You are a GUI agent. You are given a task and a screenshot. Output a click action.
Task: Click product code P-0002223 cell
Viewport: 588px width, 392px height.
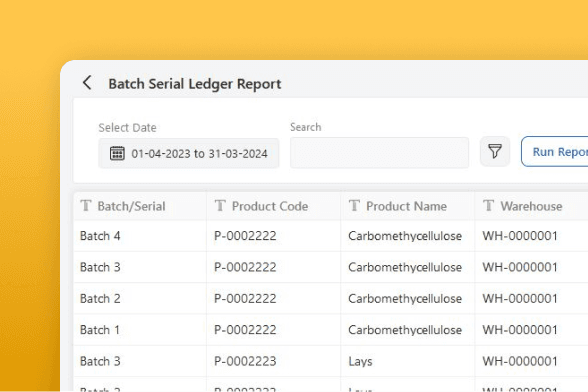click(x=245, y=361)
